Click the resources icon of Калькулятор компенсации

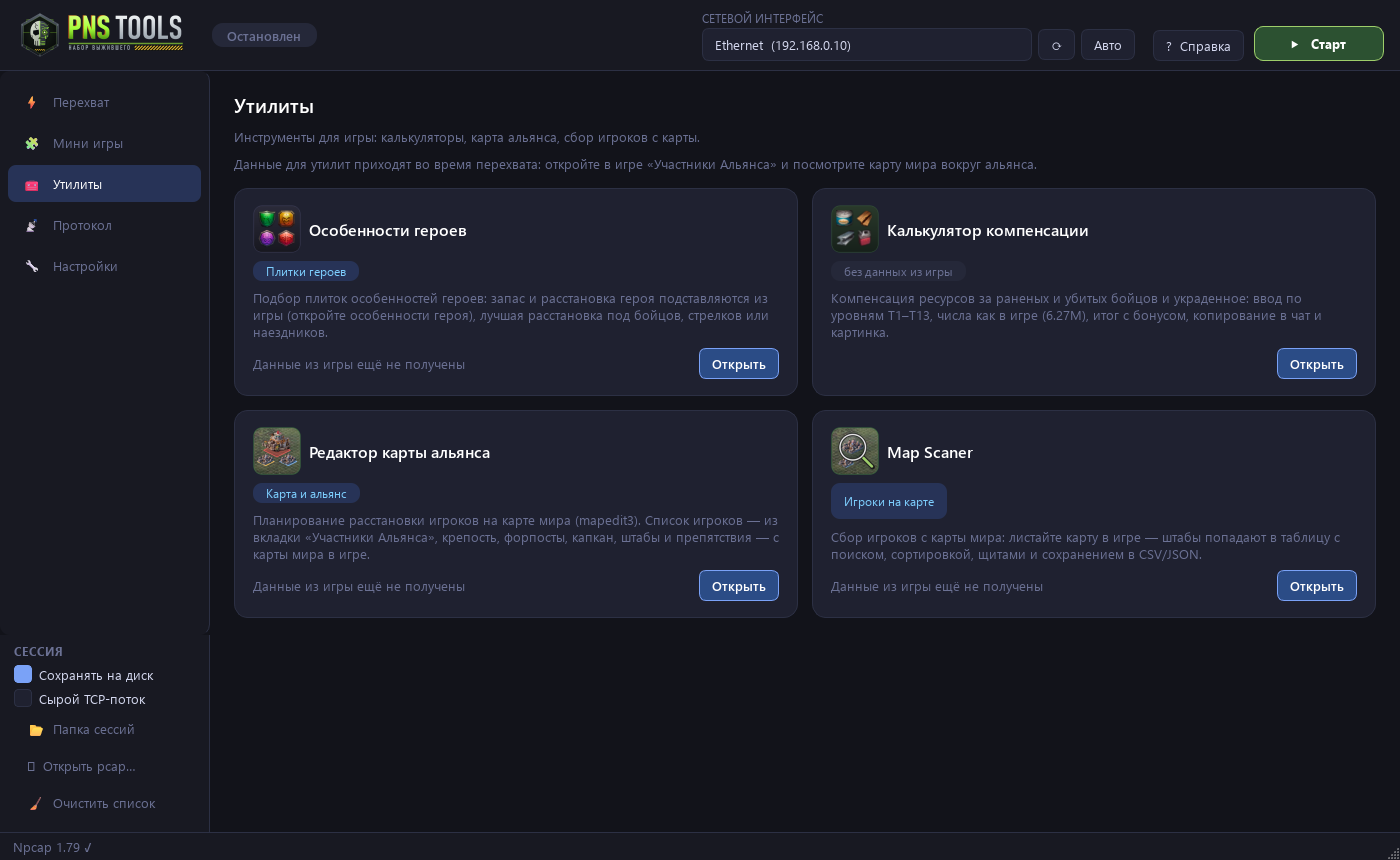[x=855, y=229]
